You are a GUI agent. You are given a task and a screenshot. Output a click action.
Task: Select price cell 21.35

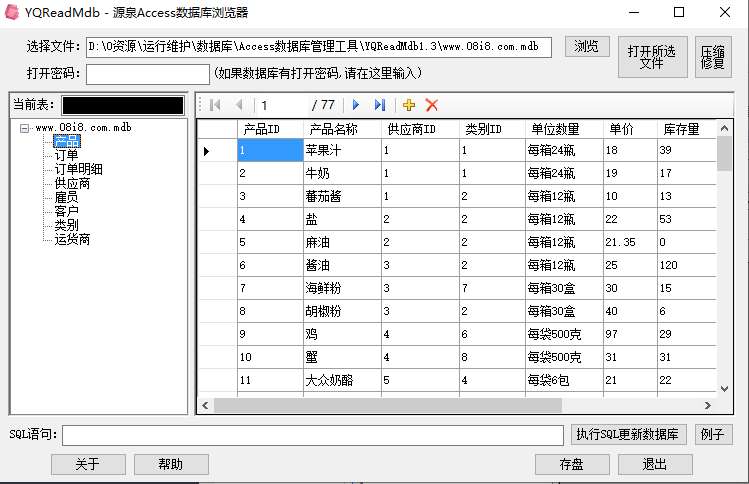(630, 242)
